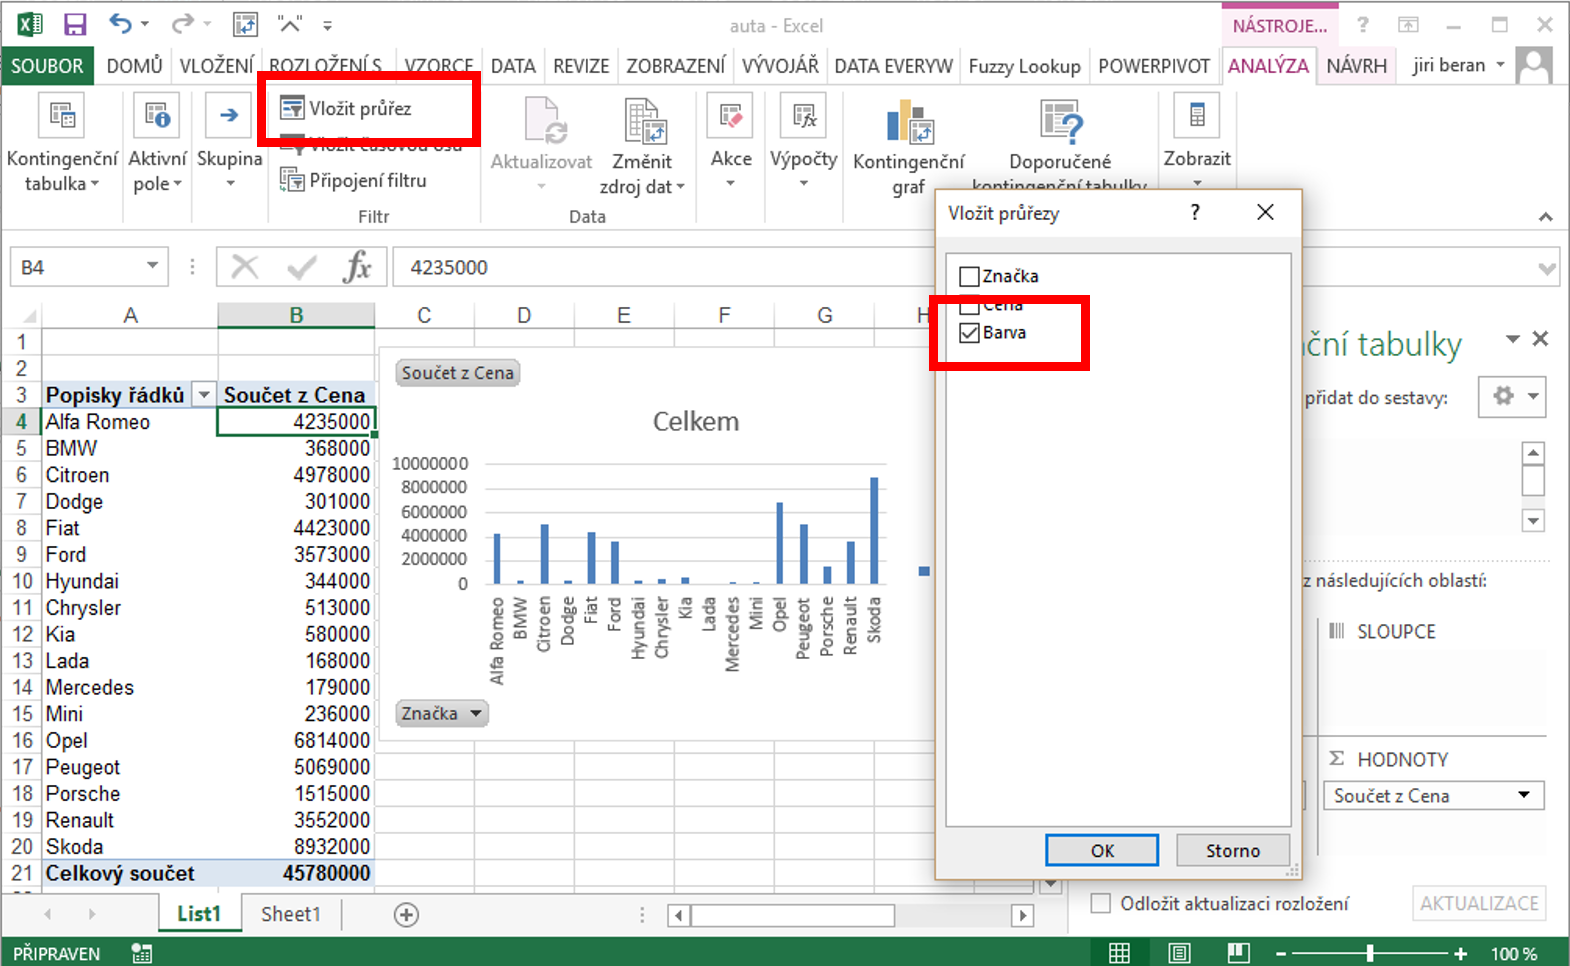Viewport: 1570px width, 966px height.
Task: Click the macro recording icon in status bar
Action: pos(142,953)
